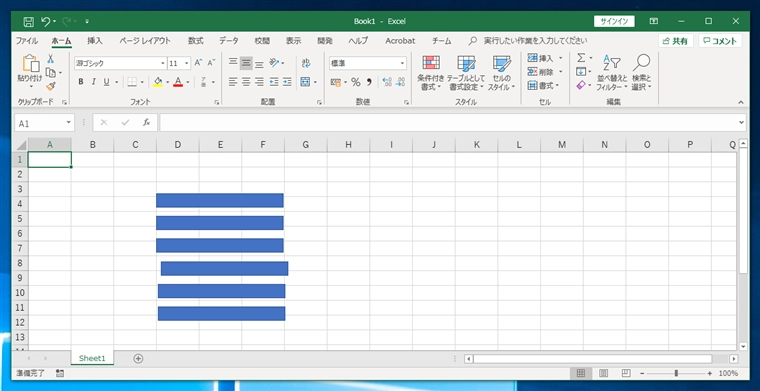This screenshot has height=391, width=760.
Task: Click the 共有 share button
Action: pos(675,41)
